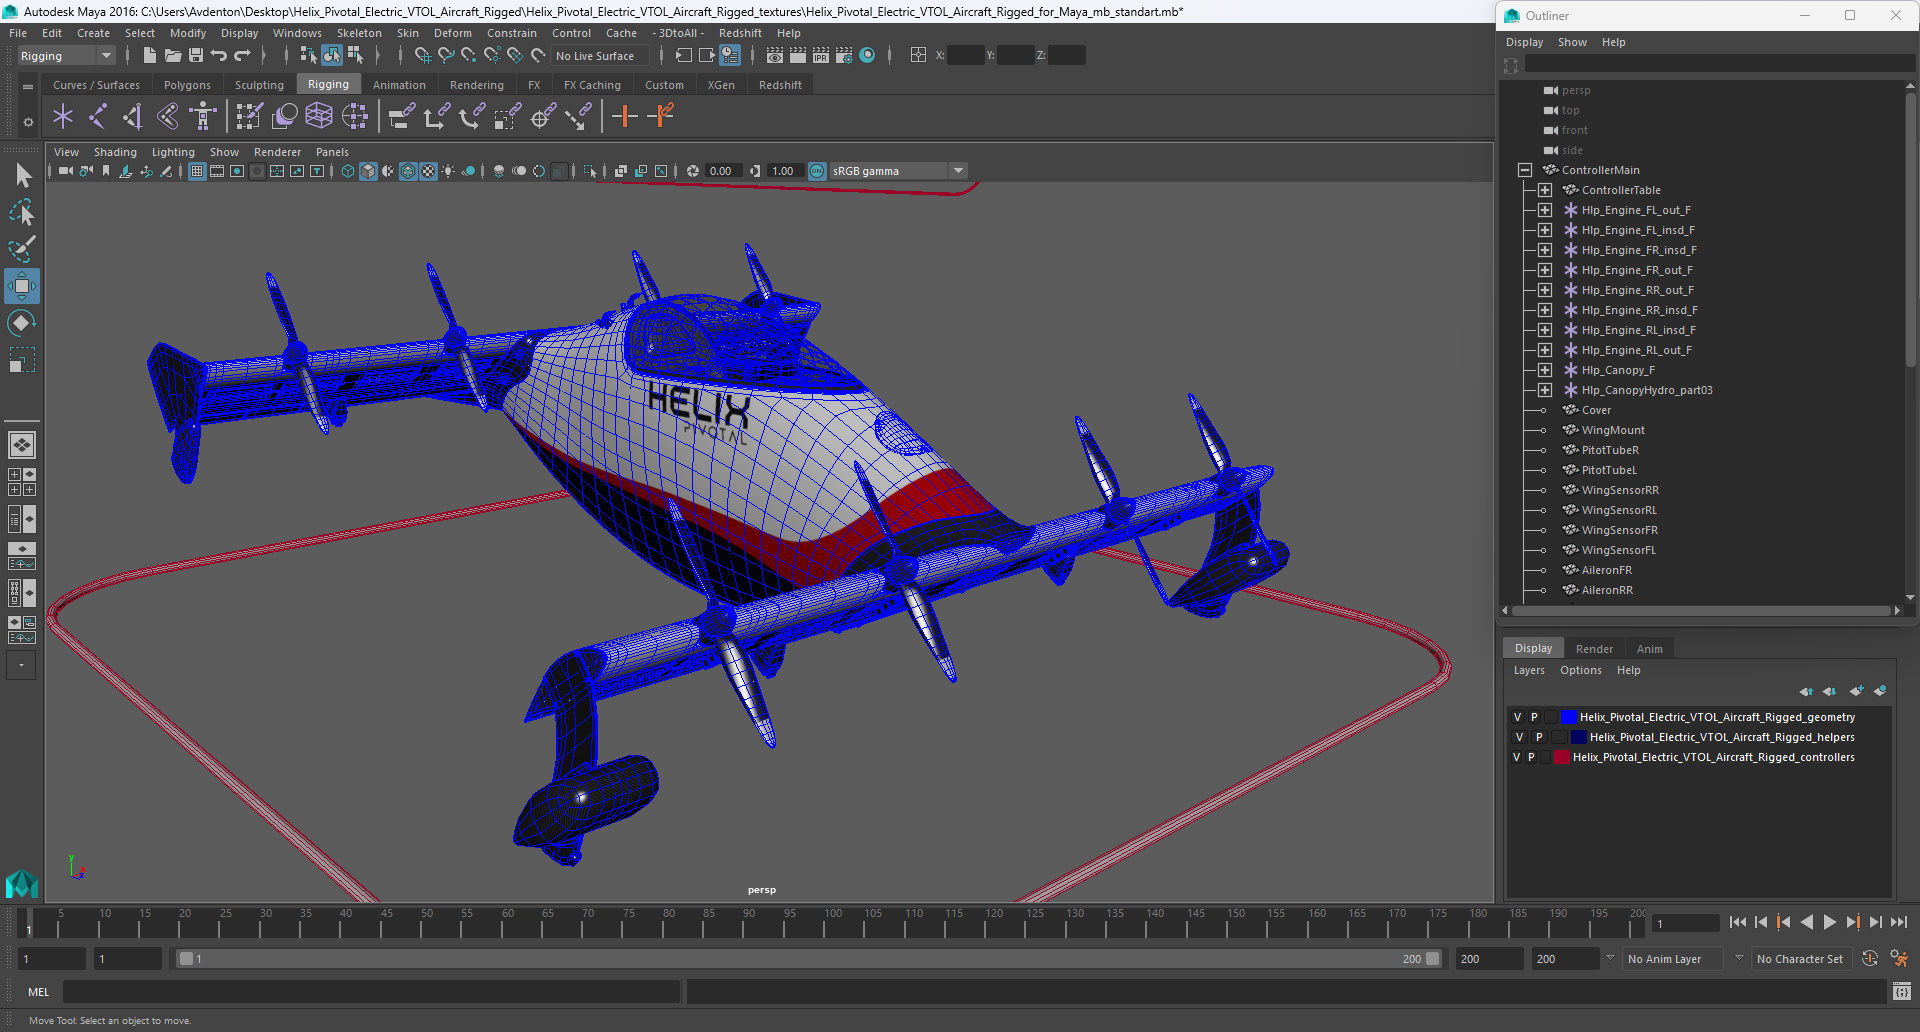The height and width of the screenshot is (1032, 1920).
Task: Open the Skeleton menu
Action: (x=359, y=33)
